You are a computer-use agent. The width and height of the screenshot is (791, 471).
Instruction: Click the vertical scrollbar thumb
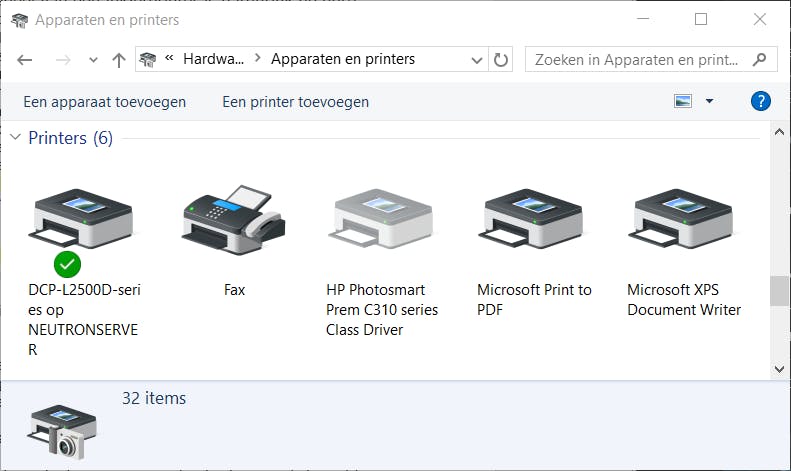[x=779, y=291]
